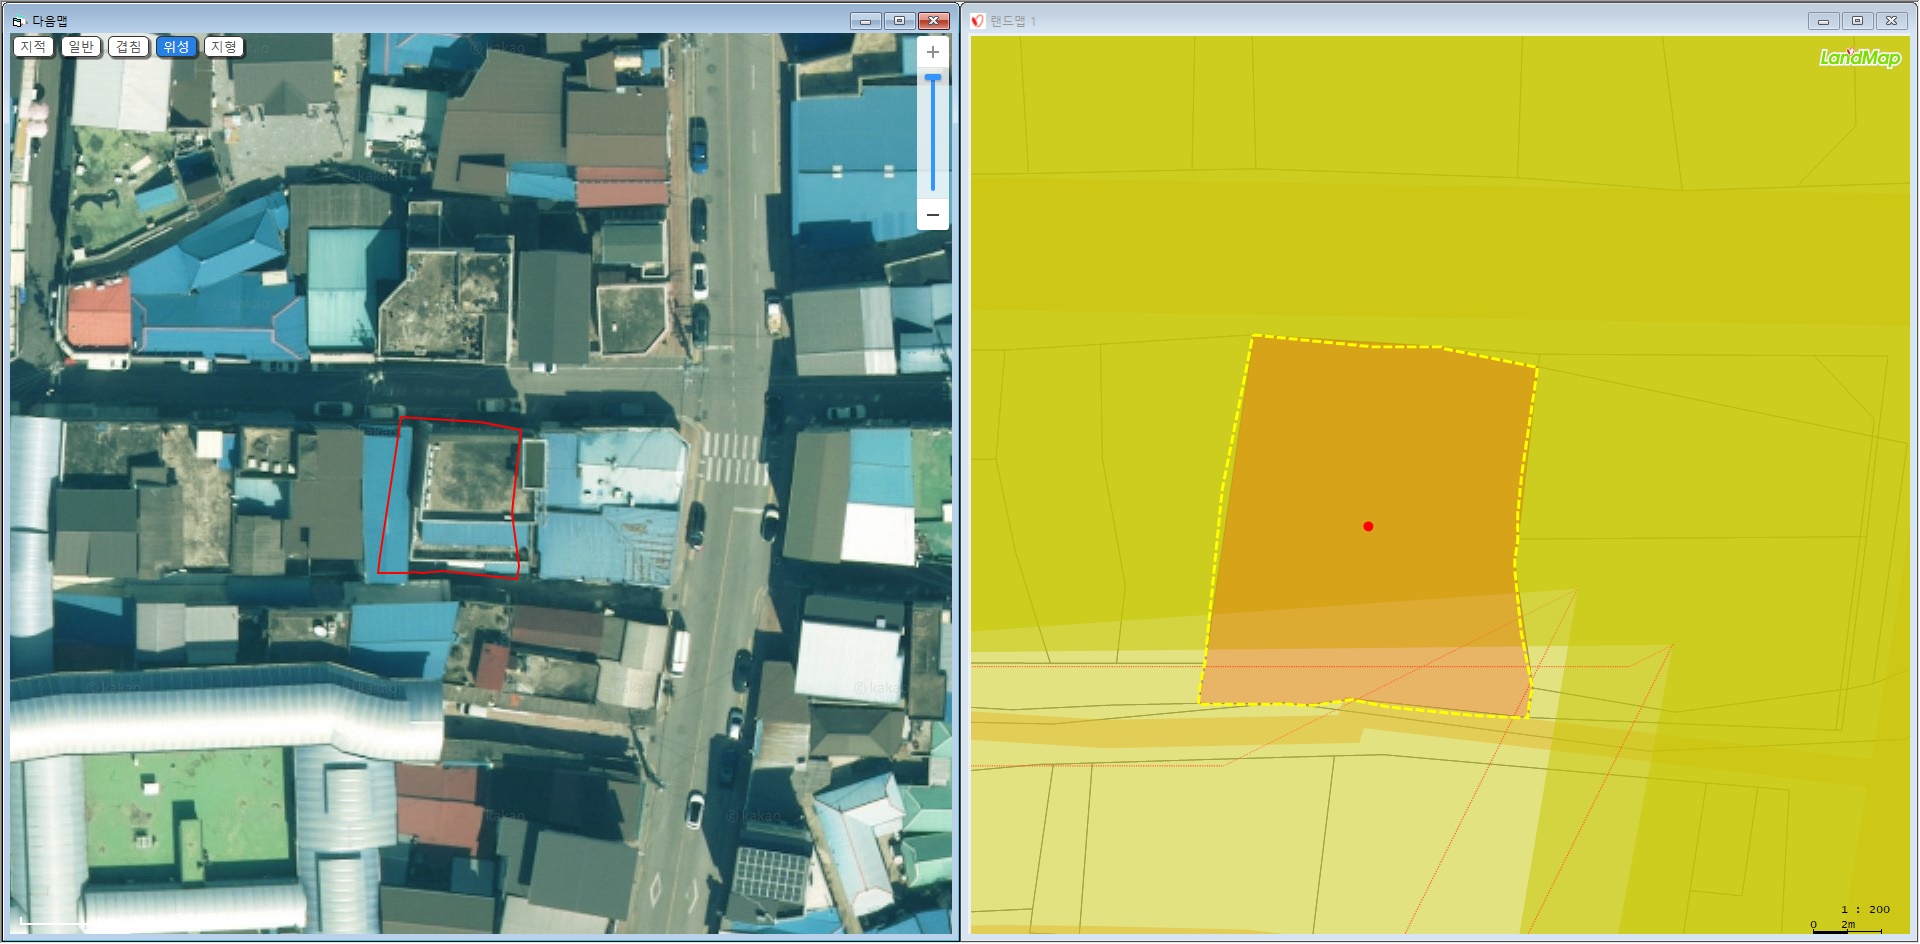
Task: Restore the 랜드맵 1 window
Action: coord(1857,21)
